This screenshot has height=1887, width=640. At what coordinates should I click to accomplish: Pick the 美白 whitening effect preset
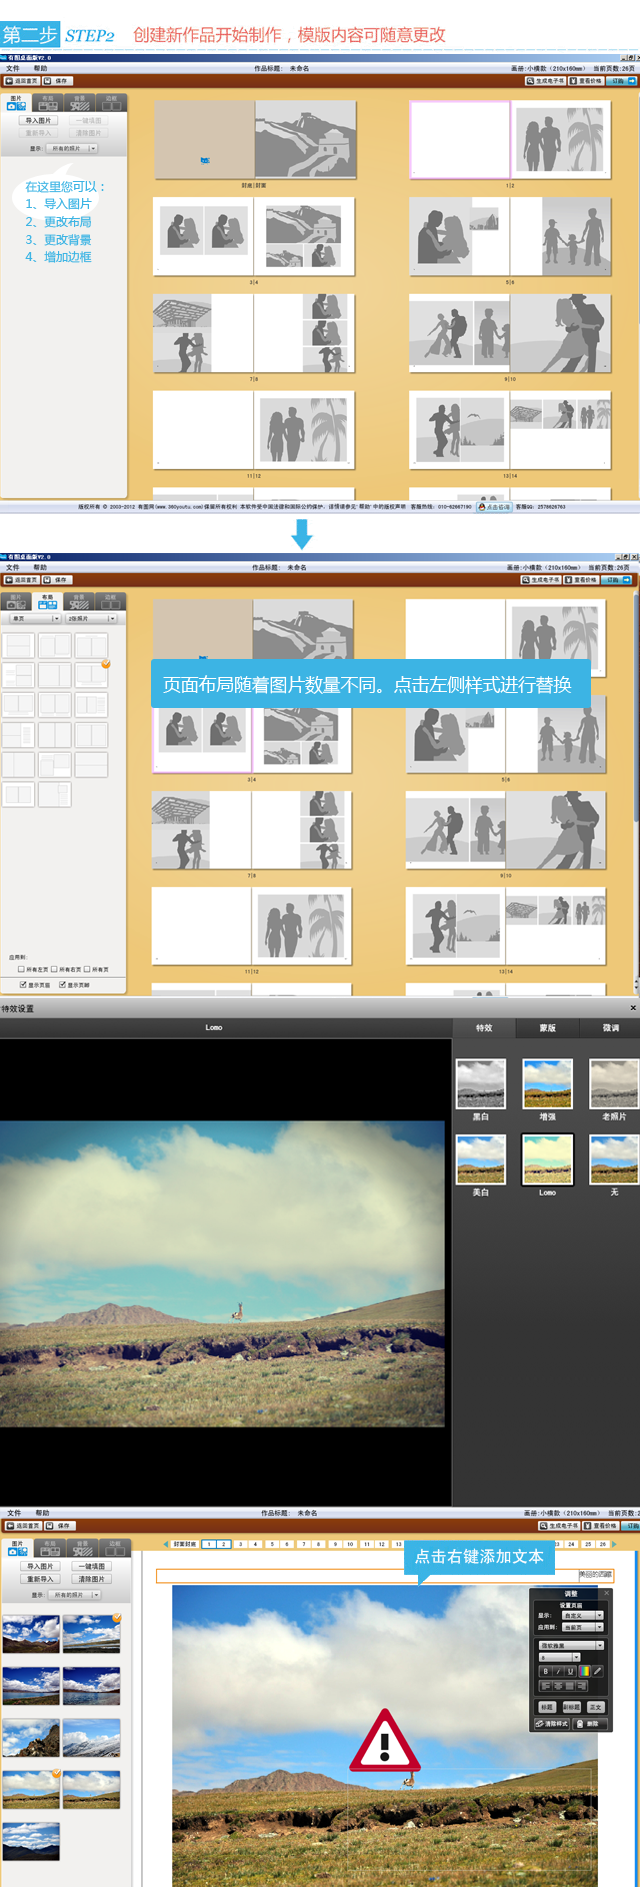point(481,1159)
